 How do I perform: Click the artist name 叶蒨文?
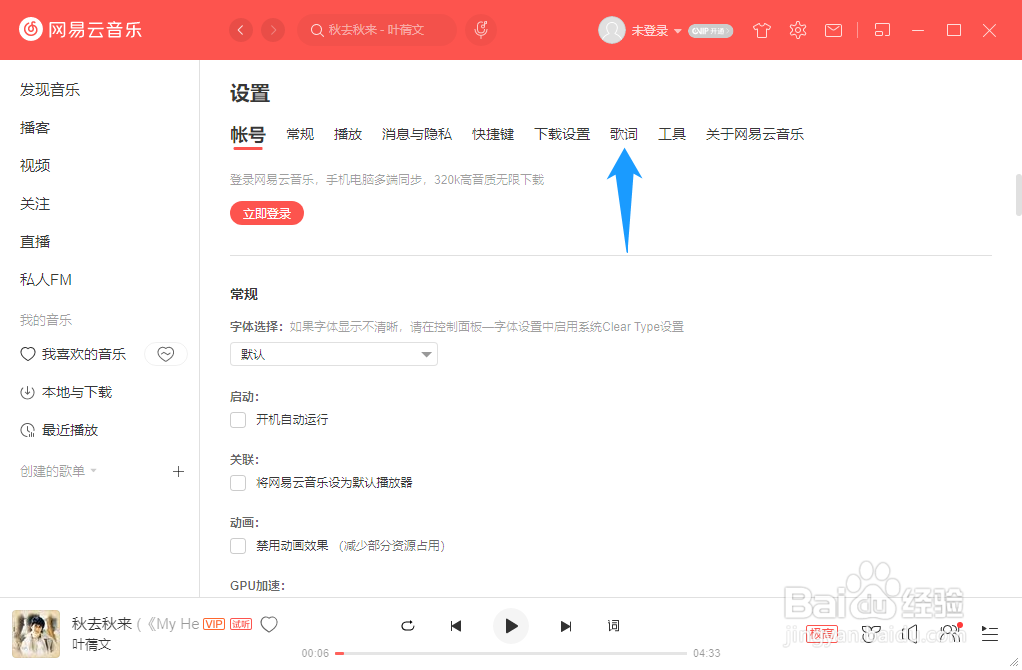(x=91, y=645)
